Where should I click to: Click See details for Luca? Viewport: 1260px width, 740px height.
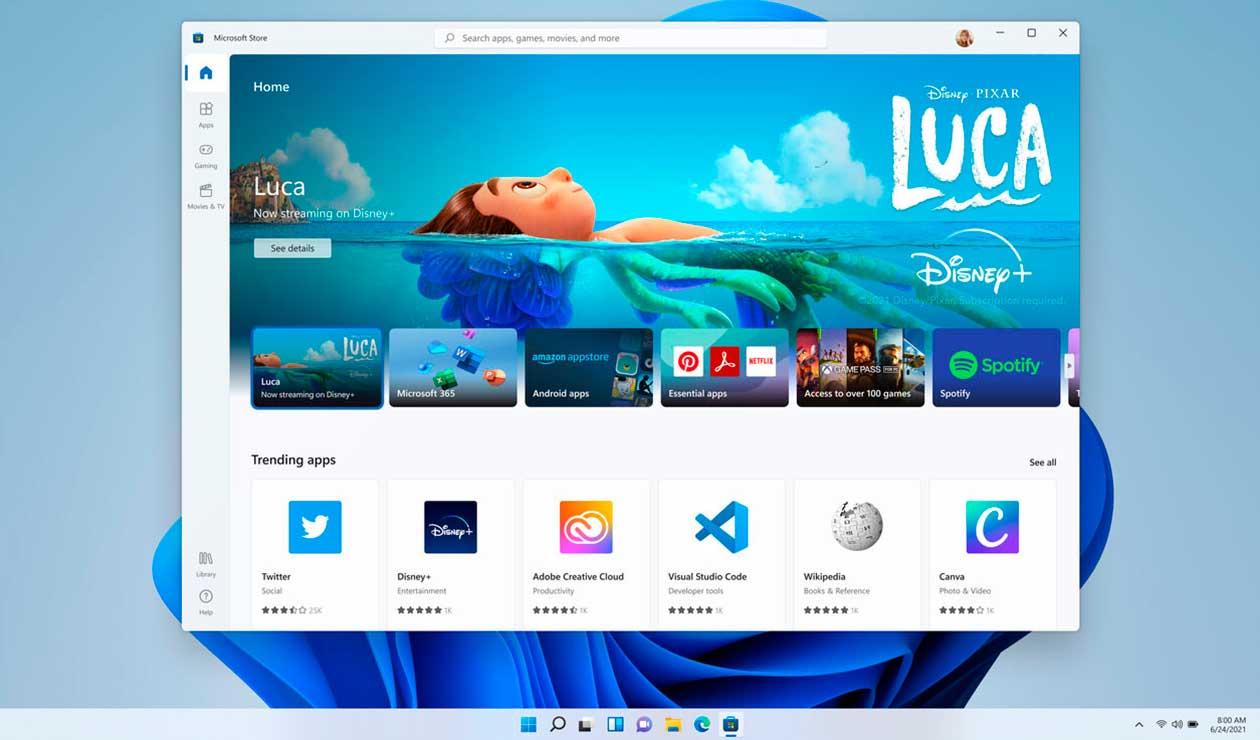coord(292,248)
